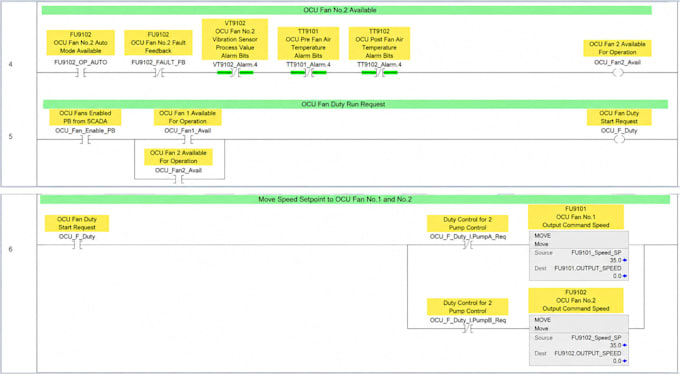Click the 'OCU Fan No.2 Auto Mode Available' description
This screenshot has height=374, width=680.
[x=81, y=43]
